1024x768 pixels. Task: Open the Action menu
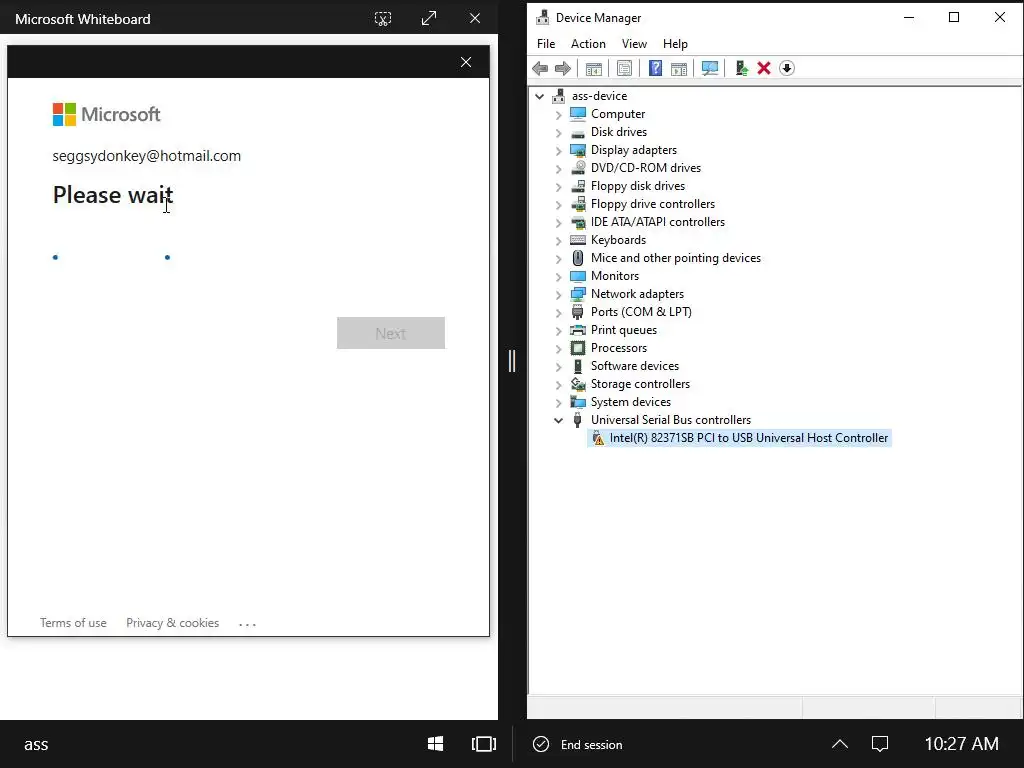coord(588,44)
